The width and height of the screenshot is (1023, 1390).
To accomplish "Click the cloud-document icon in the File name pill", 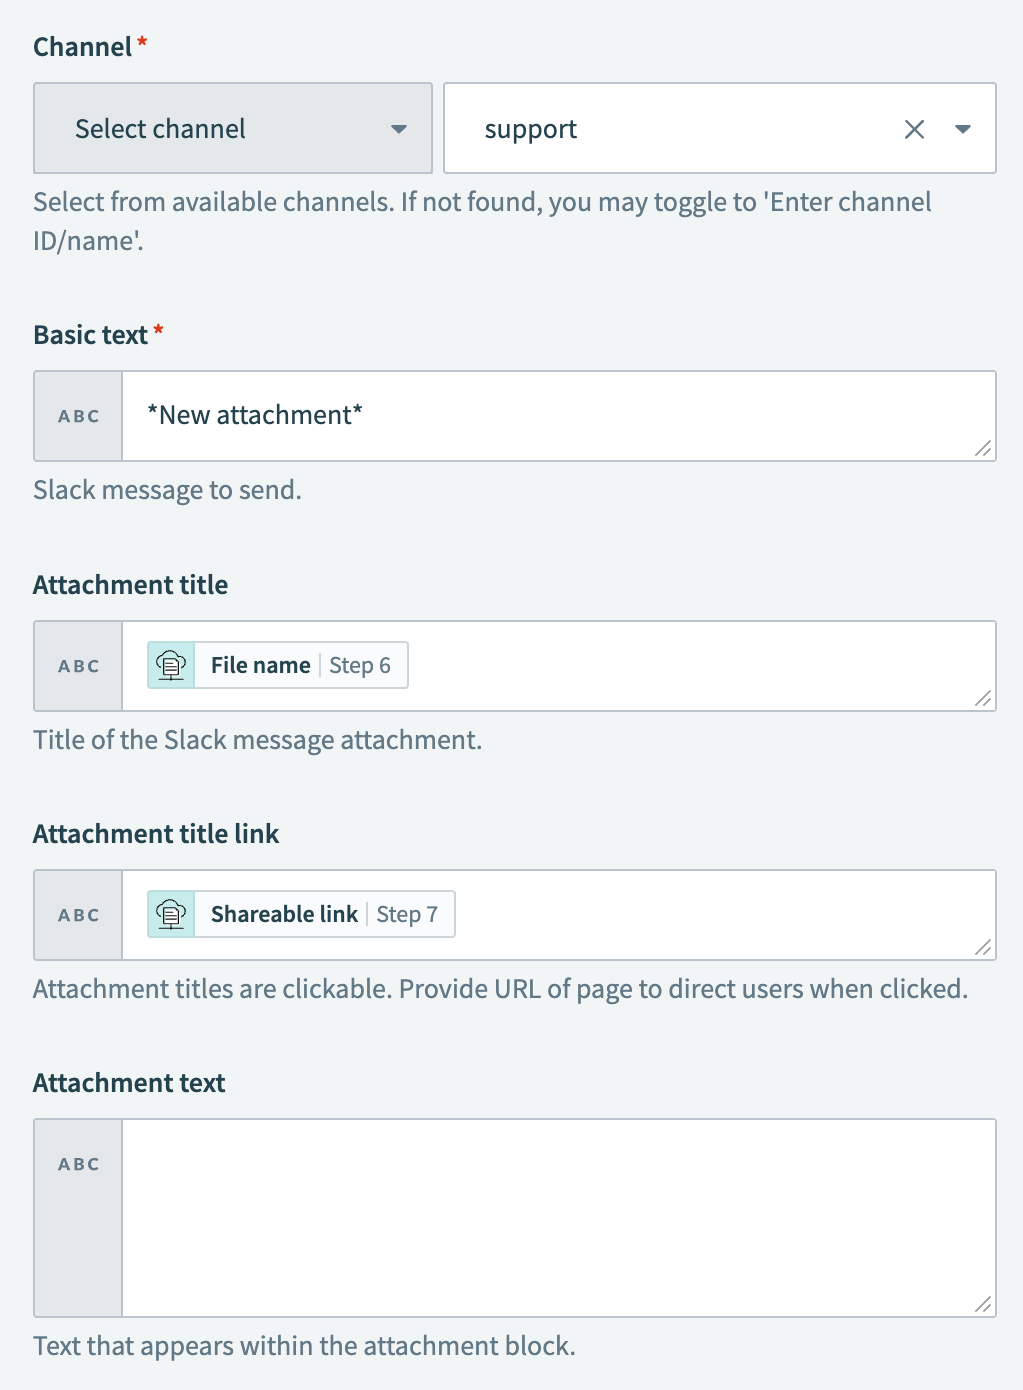I will [x=171, y=664].
